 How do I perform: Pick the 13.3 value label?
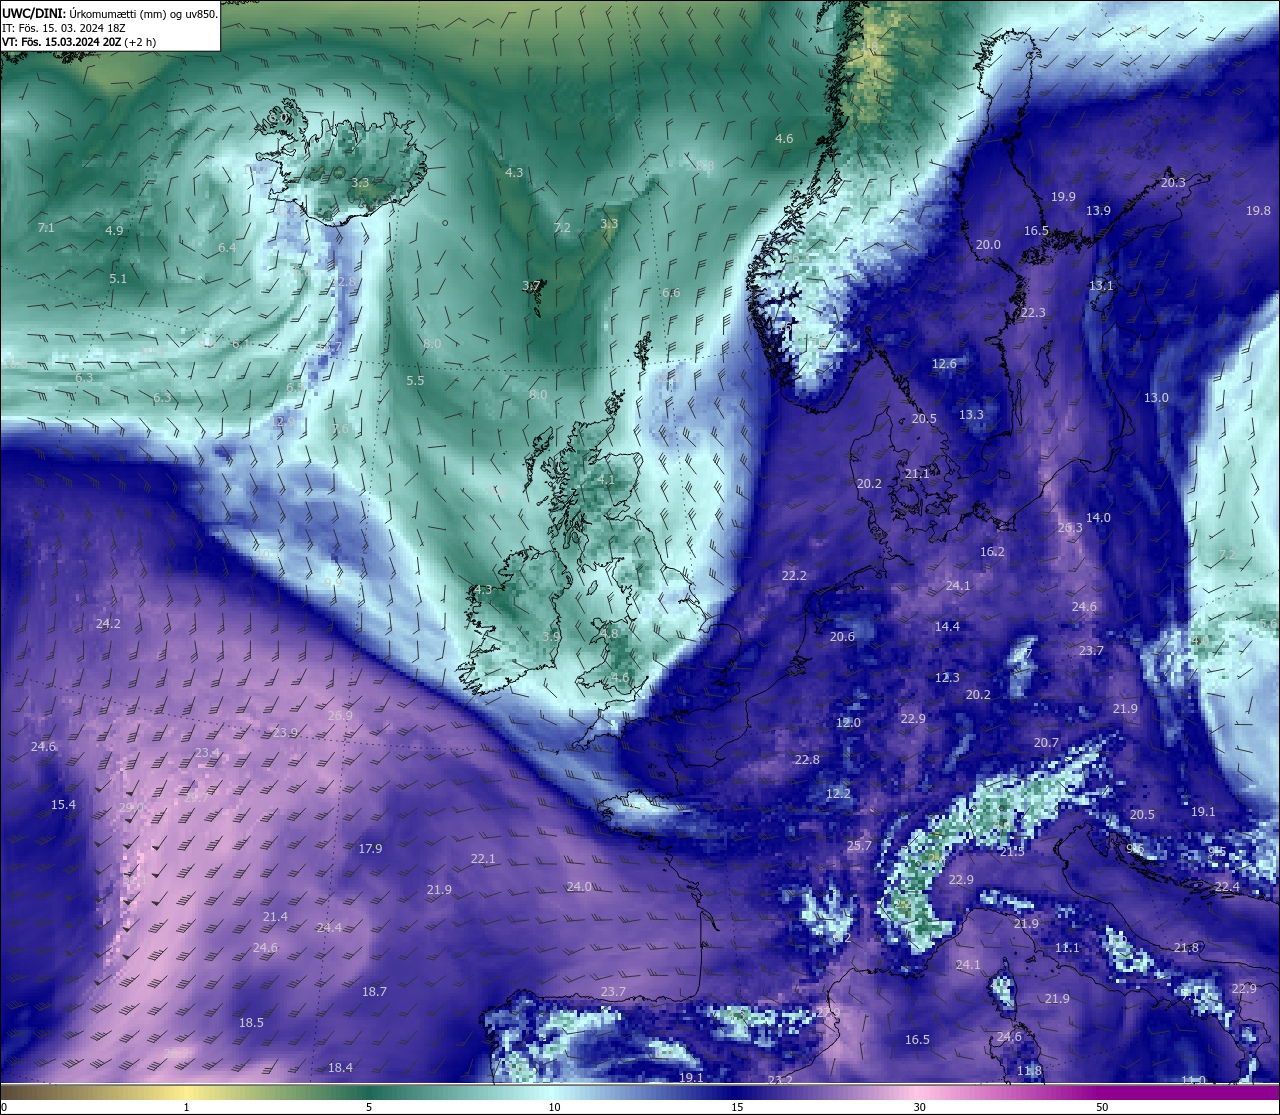point(971,414)
